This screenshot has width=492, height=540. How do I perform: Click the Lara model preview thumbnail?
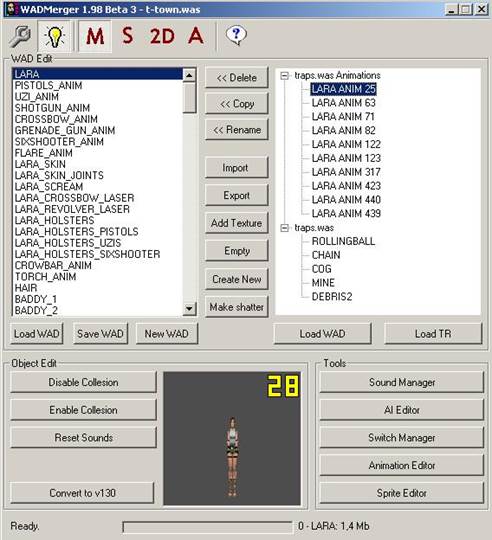[x=232, y=438]
